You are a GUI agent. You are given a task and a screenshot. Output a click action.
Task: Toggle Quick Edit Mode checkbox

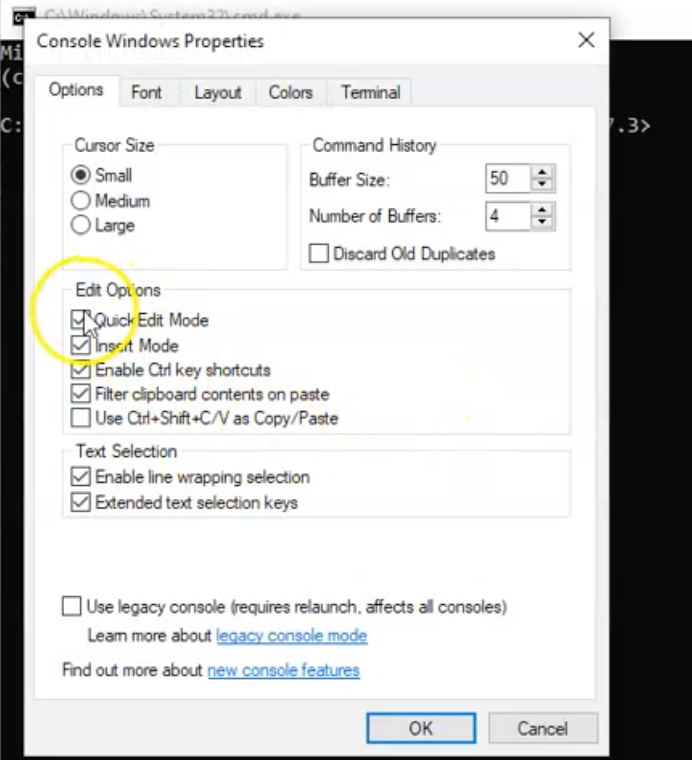coord(81,320)
